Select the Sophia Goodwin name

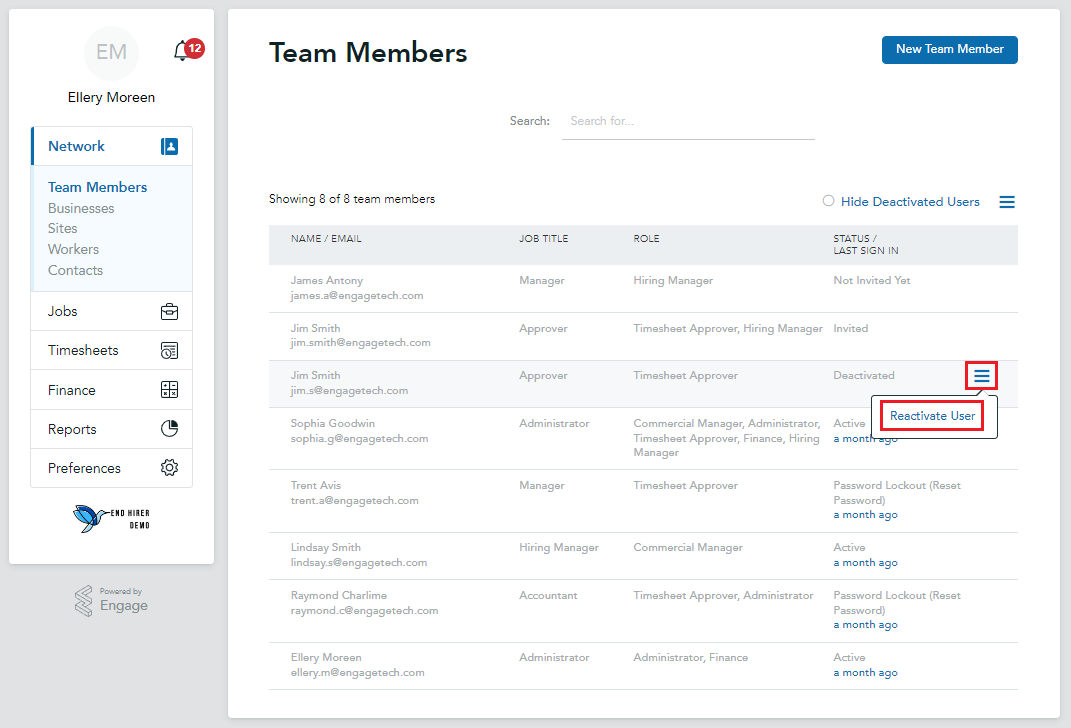(x=333, y=423)
